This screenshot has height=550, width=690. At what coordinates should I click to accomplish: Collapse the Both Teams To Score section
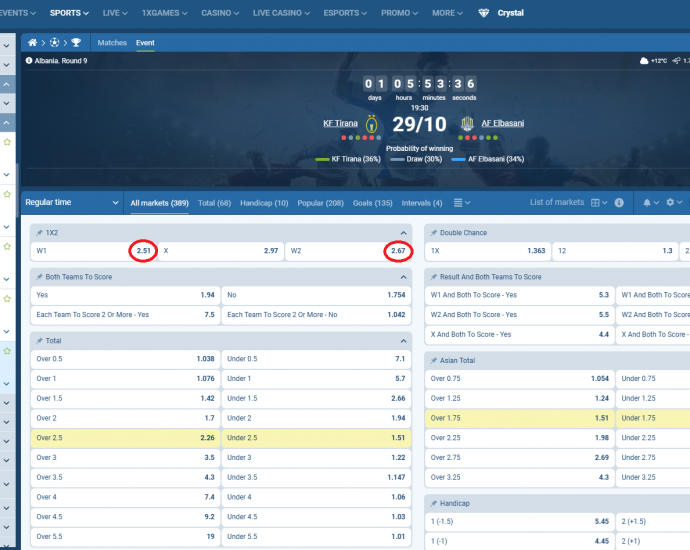[404, 277]
